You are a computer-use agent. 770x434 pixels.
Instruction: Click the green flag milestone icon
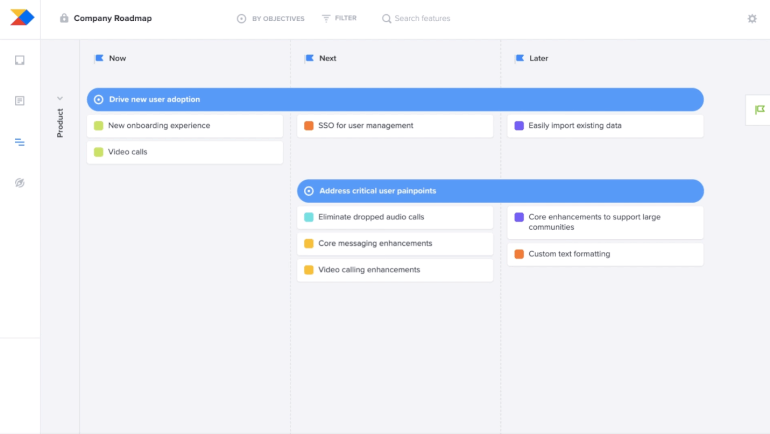coord(759,109)
